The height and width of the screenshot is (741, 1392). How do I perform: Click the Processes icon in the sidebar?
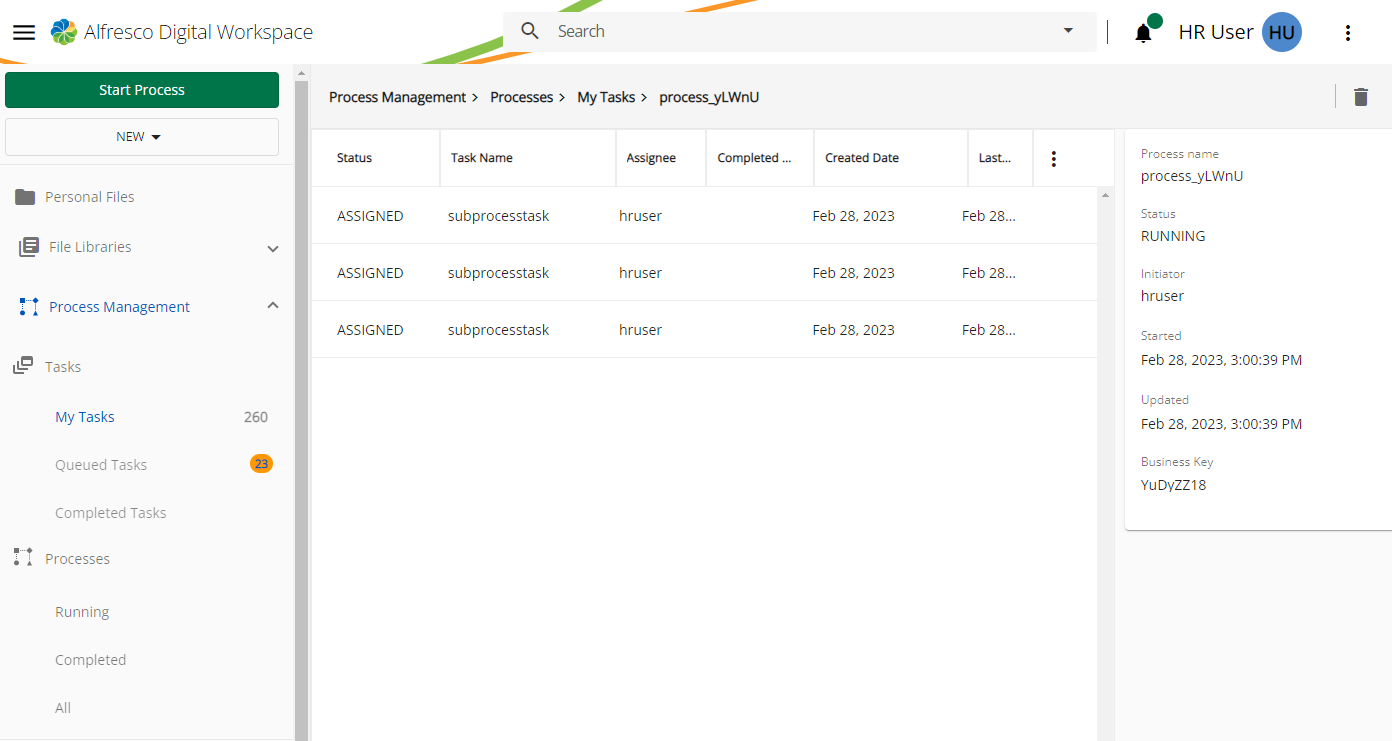coord(22,558)
